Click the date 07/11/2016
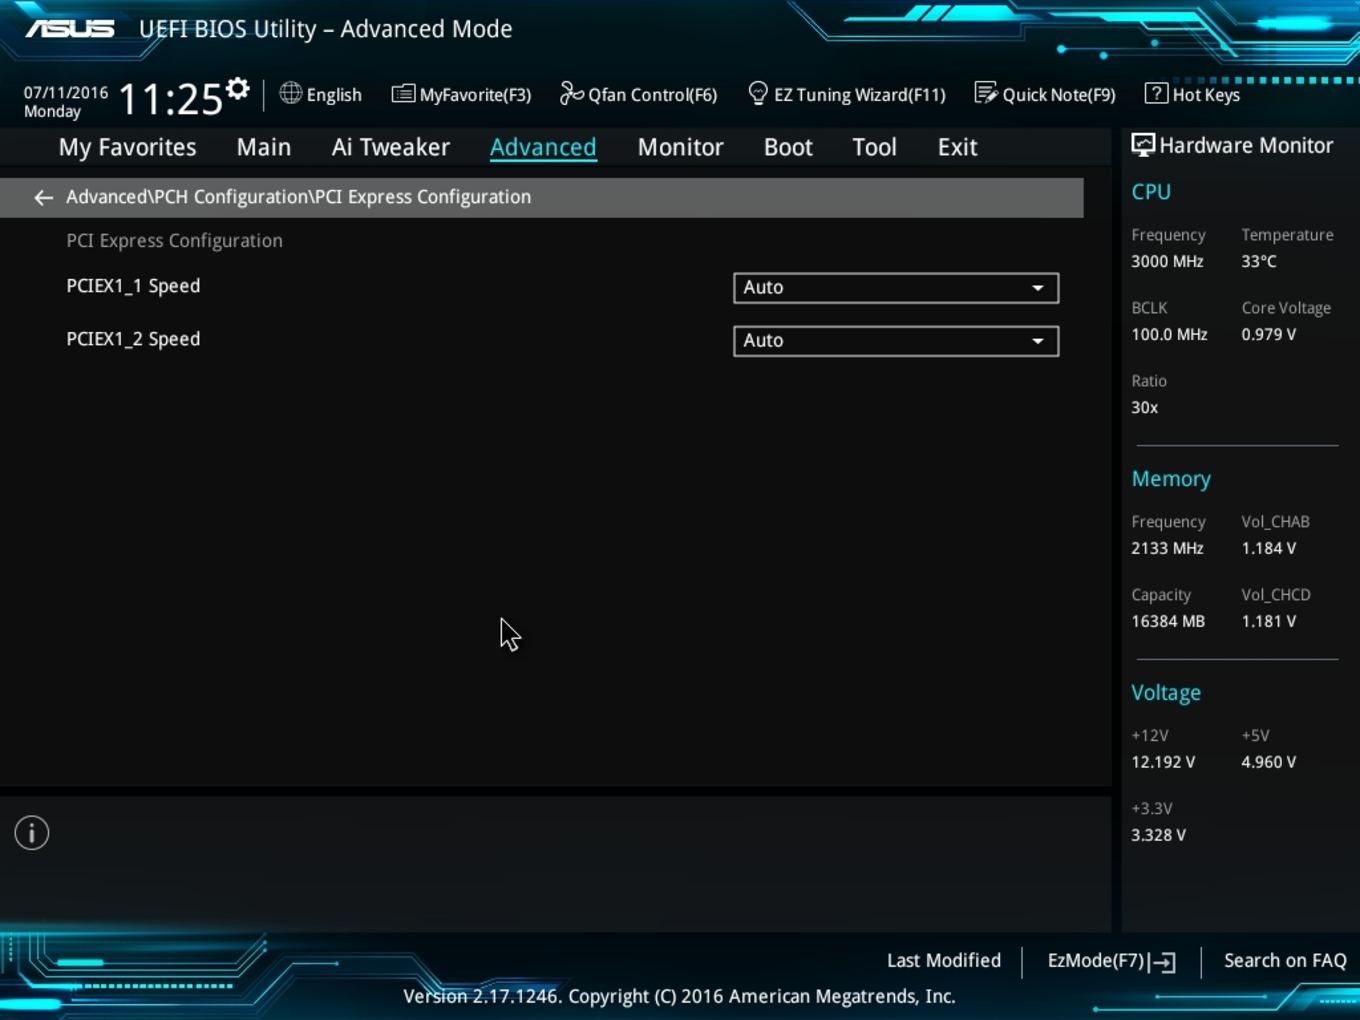The height and width of the screenshot is (1020, 1360). [x=66, y=93]
